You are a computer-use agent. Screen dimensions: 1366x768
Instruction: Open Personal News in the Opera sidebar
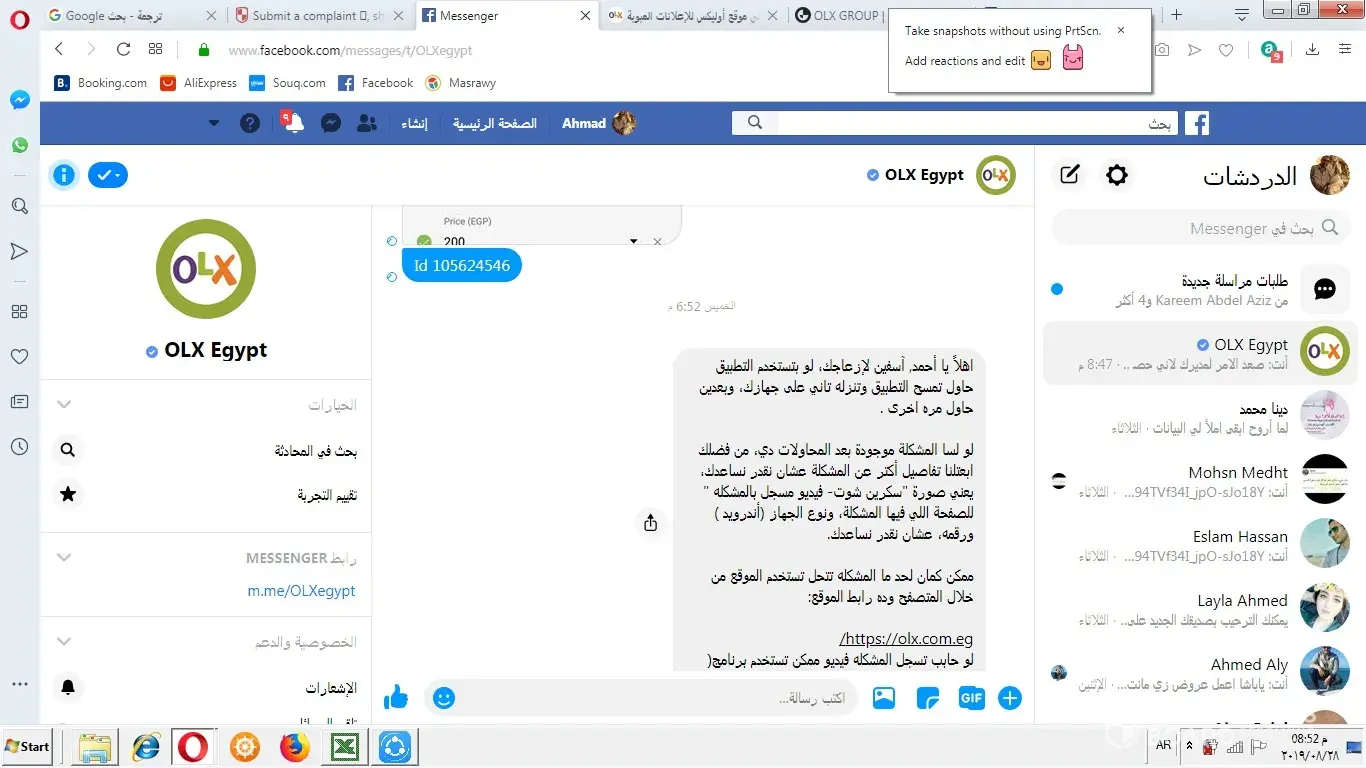pyautogui.click(x=20, y=402)
